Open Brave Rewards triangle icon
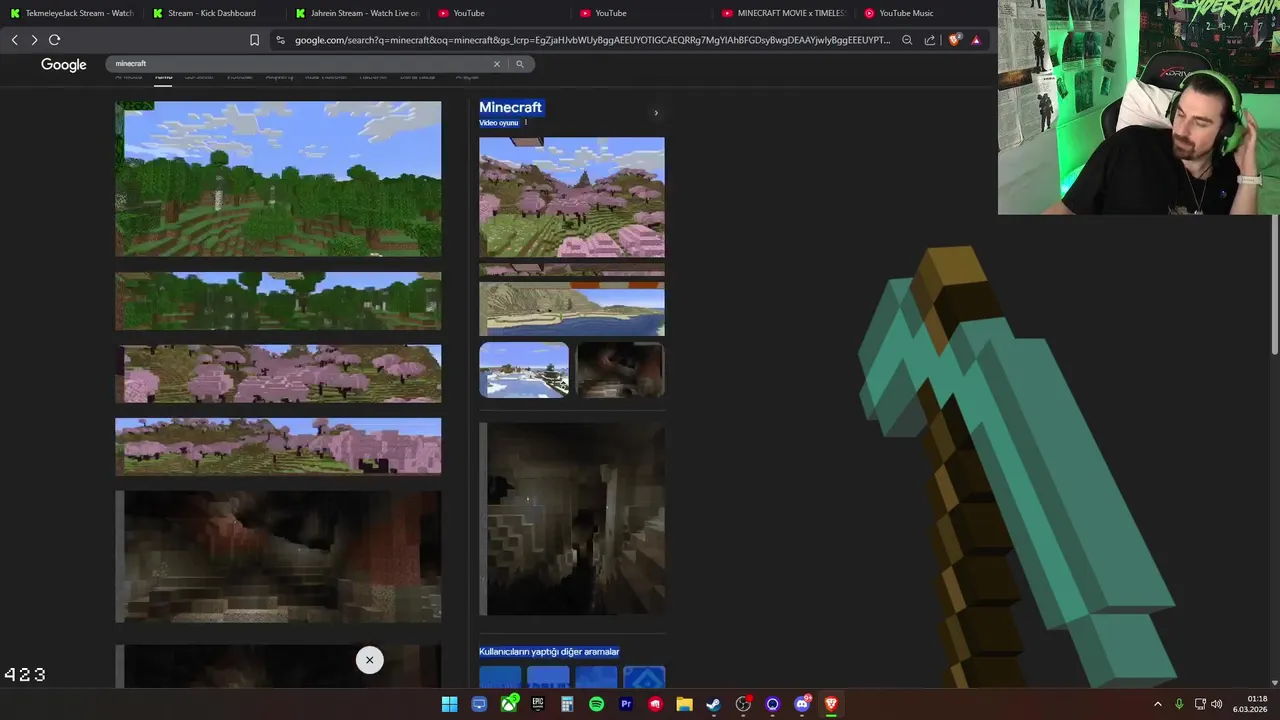Viewport: 1280px width, 720px height. [976, 40]
